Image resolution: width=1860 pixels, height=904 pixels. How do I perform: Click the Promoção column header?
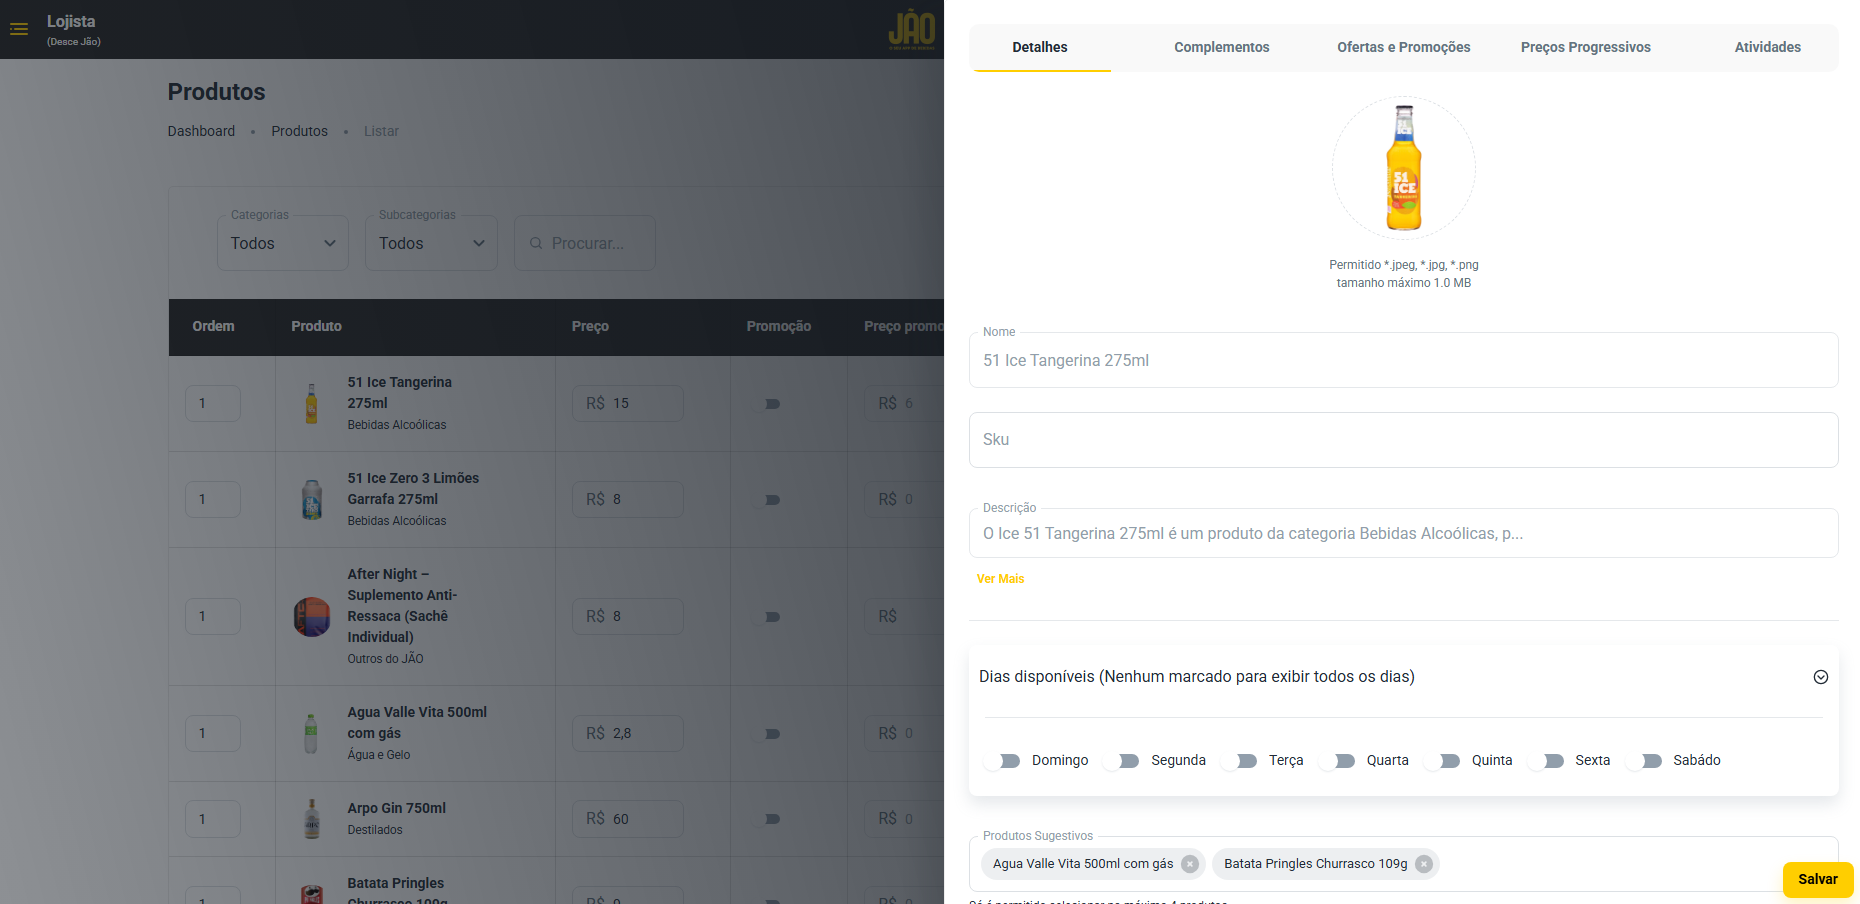[779, 326]
